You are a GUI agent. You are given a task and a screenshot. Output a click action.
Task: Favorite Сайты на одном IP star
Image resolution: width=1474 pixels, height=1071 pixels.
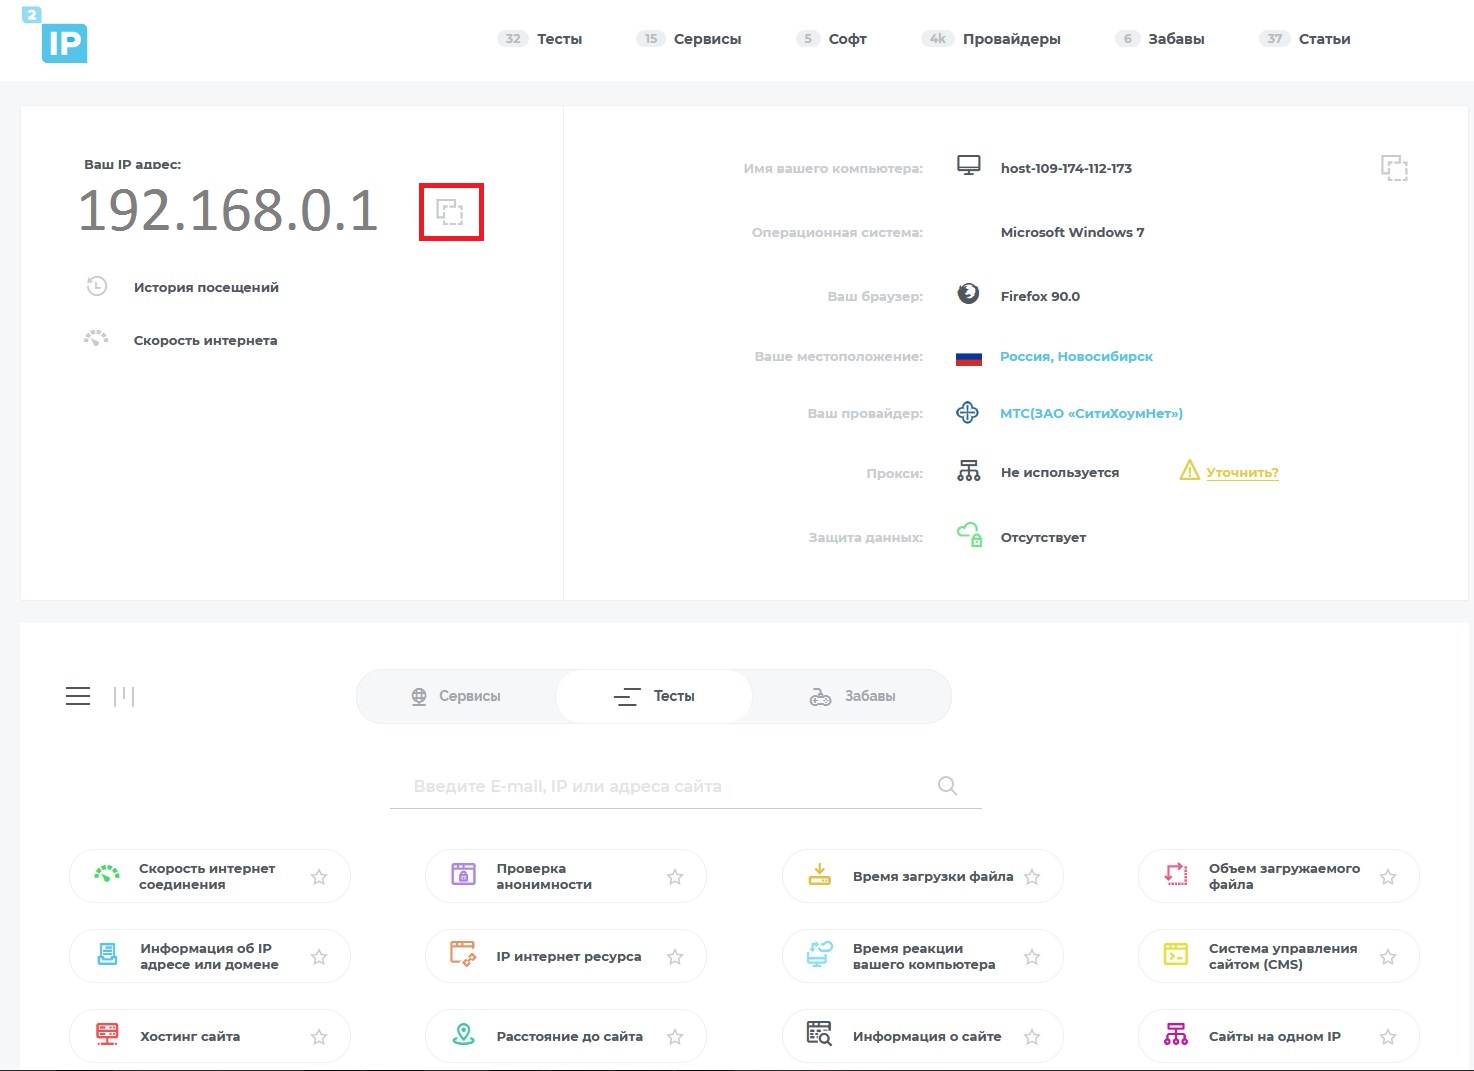pos(1388,1037)
